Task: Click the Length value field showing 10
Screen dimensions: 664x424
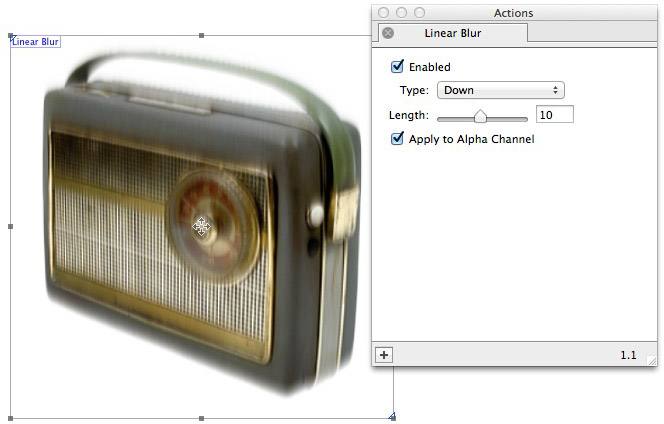Action: point(555,115)
